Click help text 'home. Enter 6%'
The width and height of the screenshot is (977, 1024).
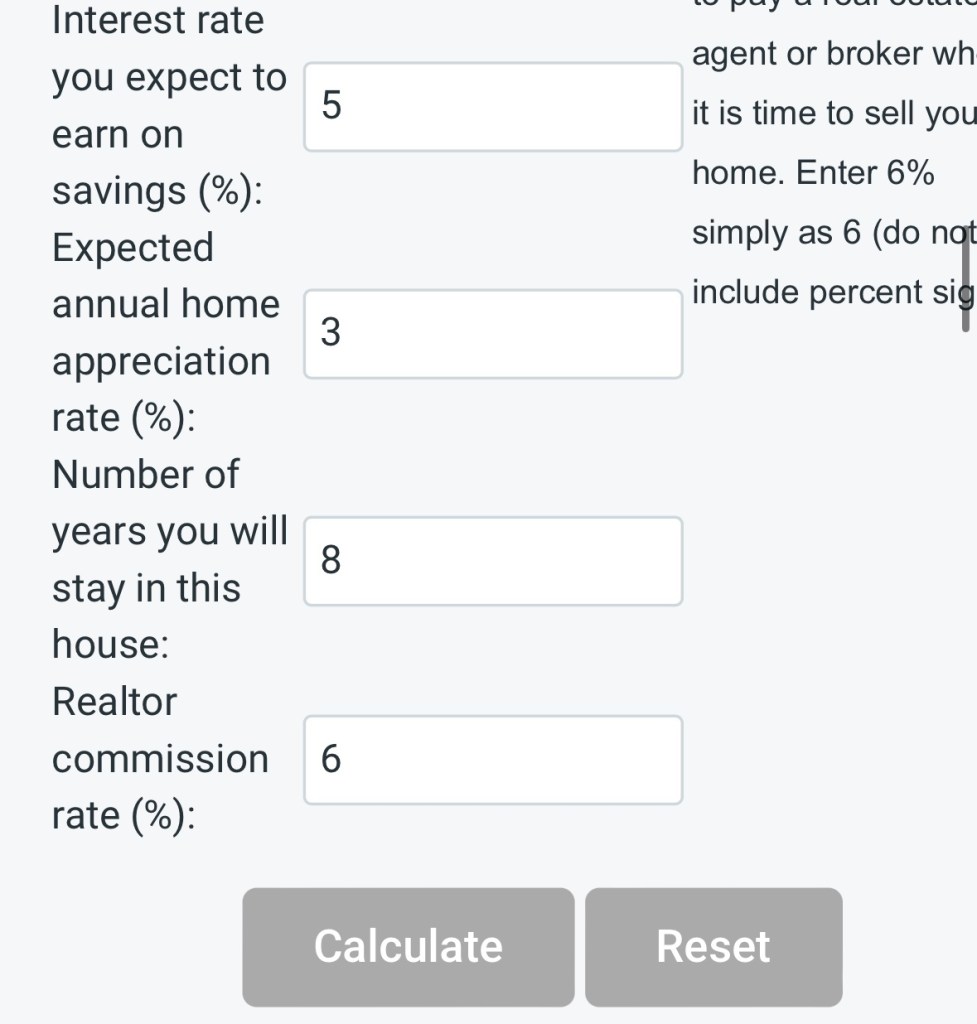pyautogui.click(x=812, y=173)
